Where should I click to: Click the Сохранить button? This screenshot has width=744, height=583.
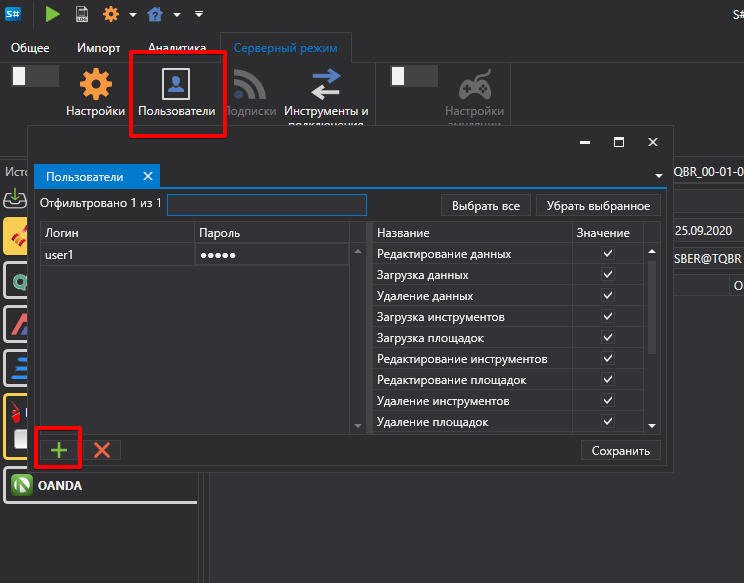(x=620, y=451)
